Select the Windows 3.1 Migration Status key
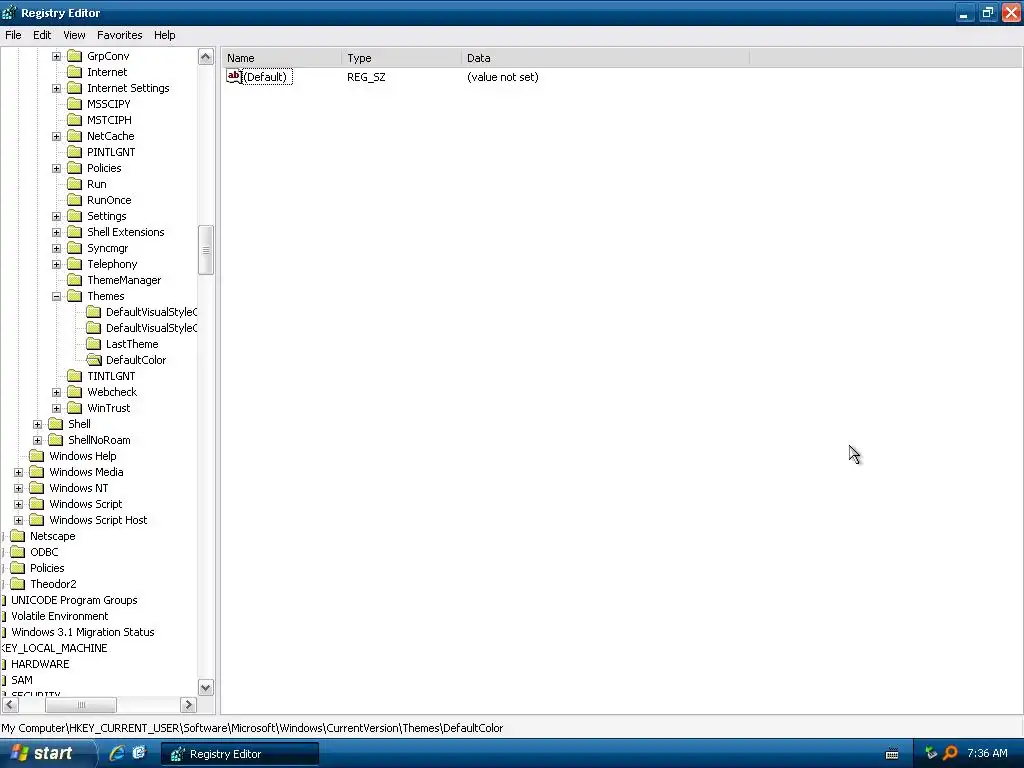This screenshot has width=1024, height=768. point(83,632)
